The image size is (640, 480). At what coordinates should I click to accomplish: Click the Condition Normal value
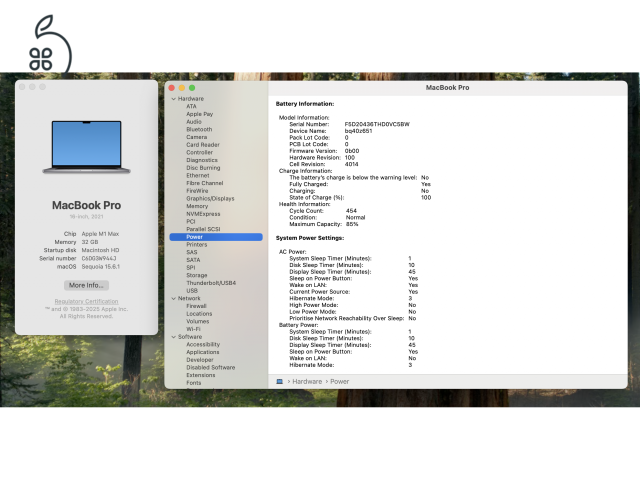tap(356, 218)
